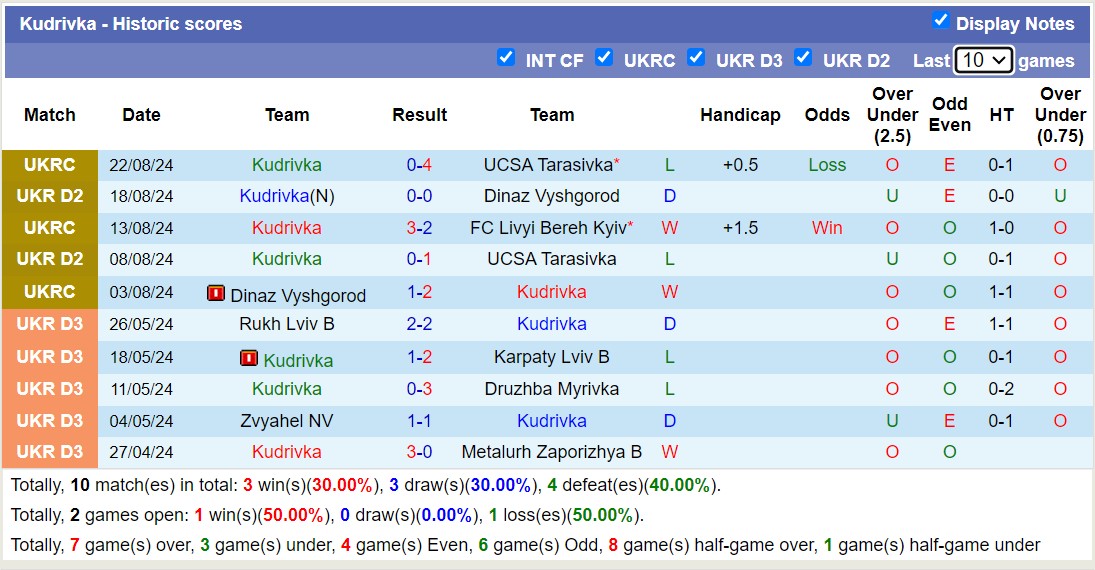This screenshot has width=1095, height=570.
Task: Uncheck the UKR D2 league checkbox
Action: pos(803,58)
